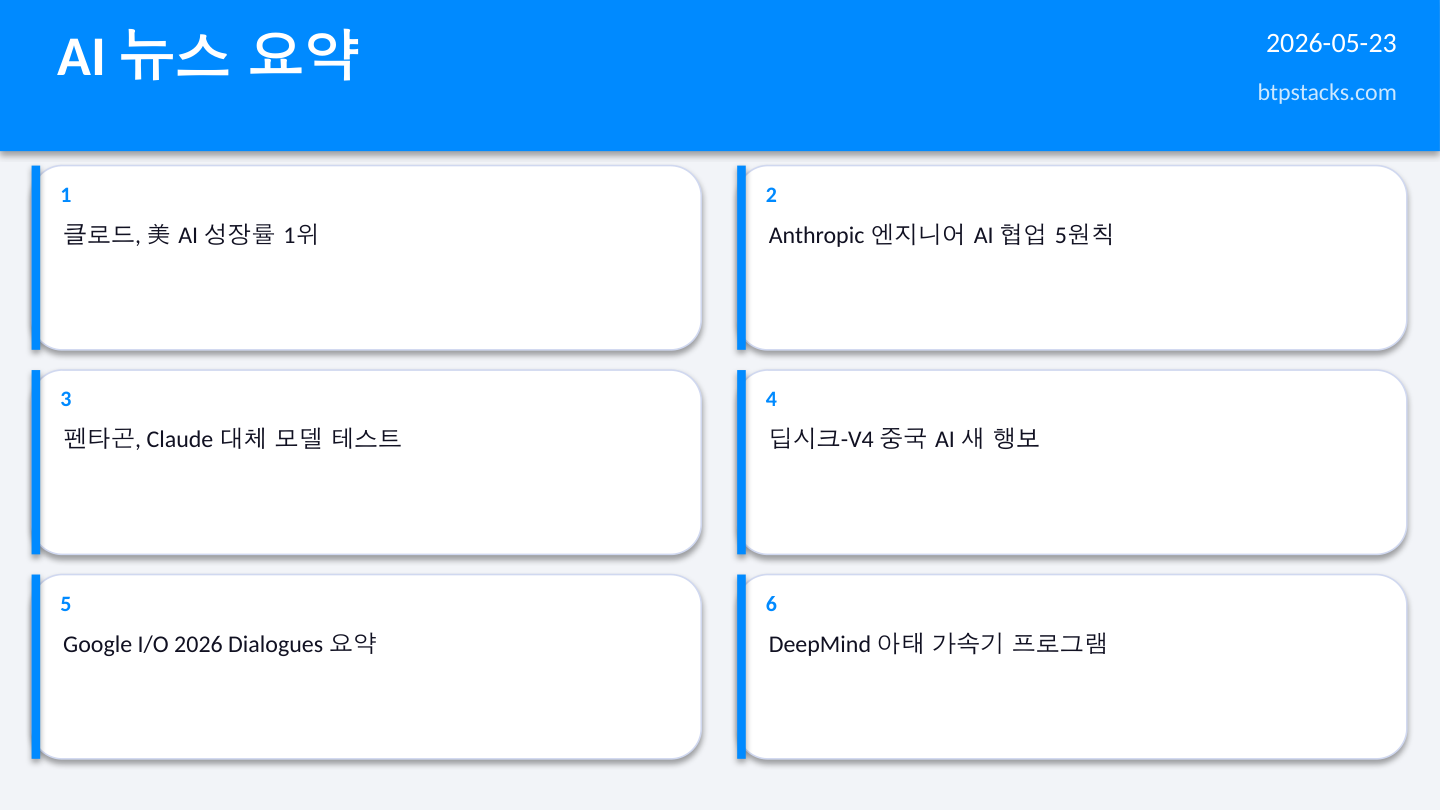Open the card titled 클로드, 美 AI 성장률 1위

tap(366, 257)
